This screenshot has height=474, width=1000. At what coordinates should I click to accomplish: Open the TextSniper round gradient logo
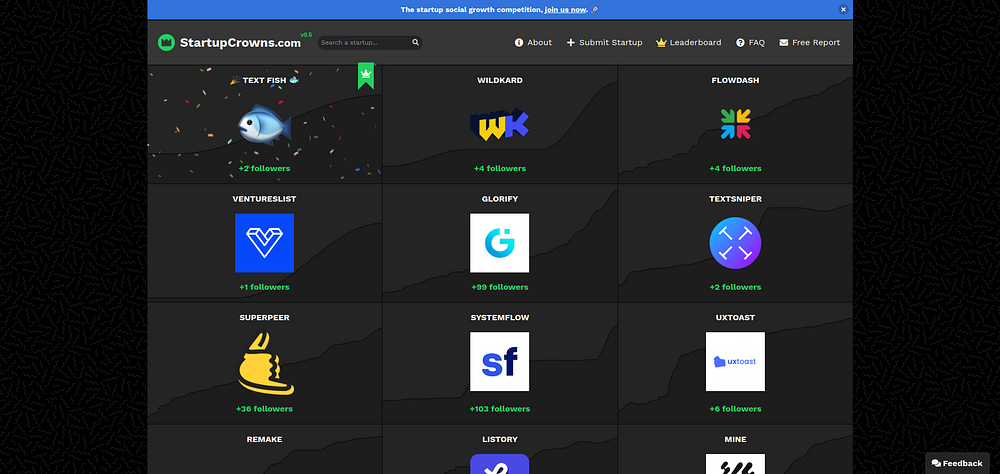pyautogui.click(x=735, y=243)
